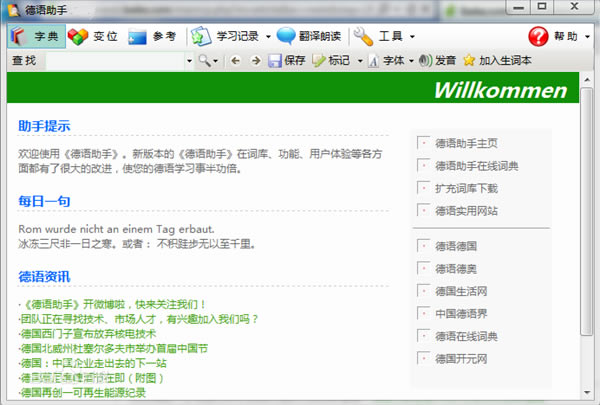Visit the 德国生活网 link
Screen dimensions: 600x405
[x=461, y=291]
